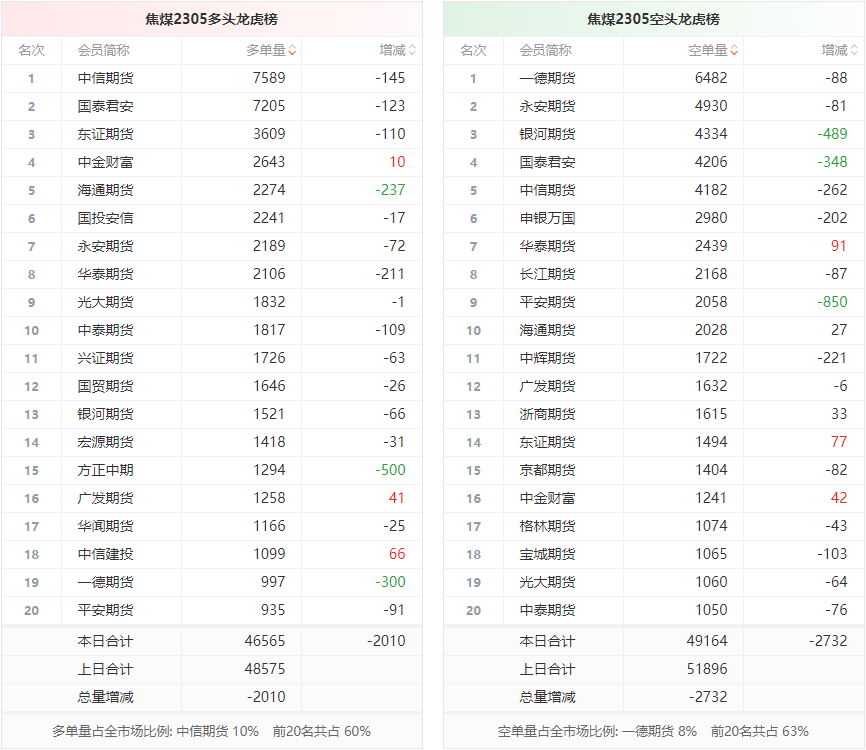This screenshot has width=866, height=750.
Task: Open 申银万国 member entry
Action: coord(547,218)
